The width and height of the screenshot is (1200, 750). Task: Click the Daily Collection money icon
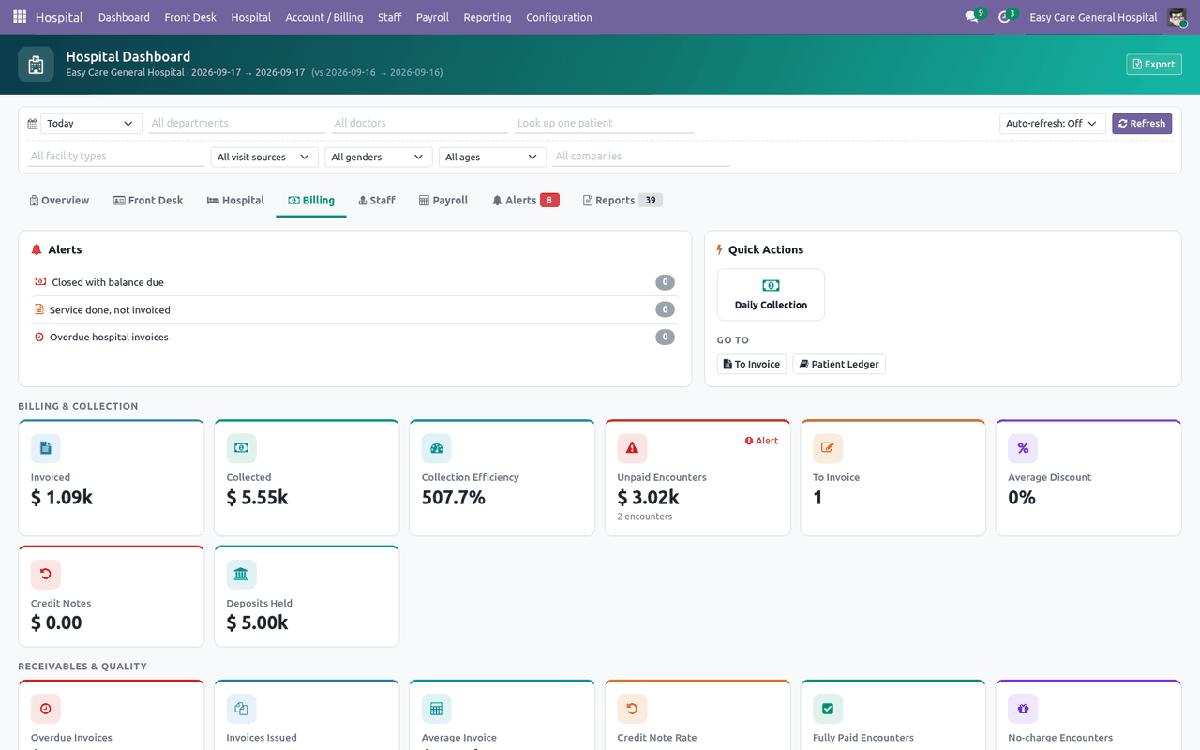pos(771,286)
